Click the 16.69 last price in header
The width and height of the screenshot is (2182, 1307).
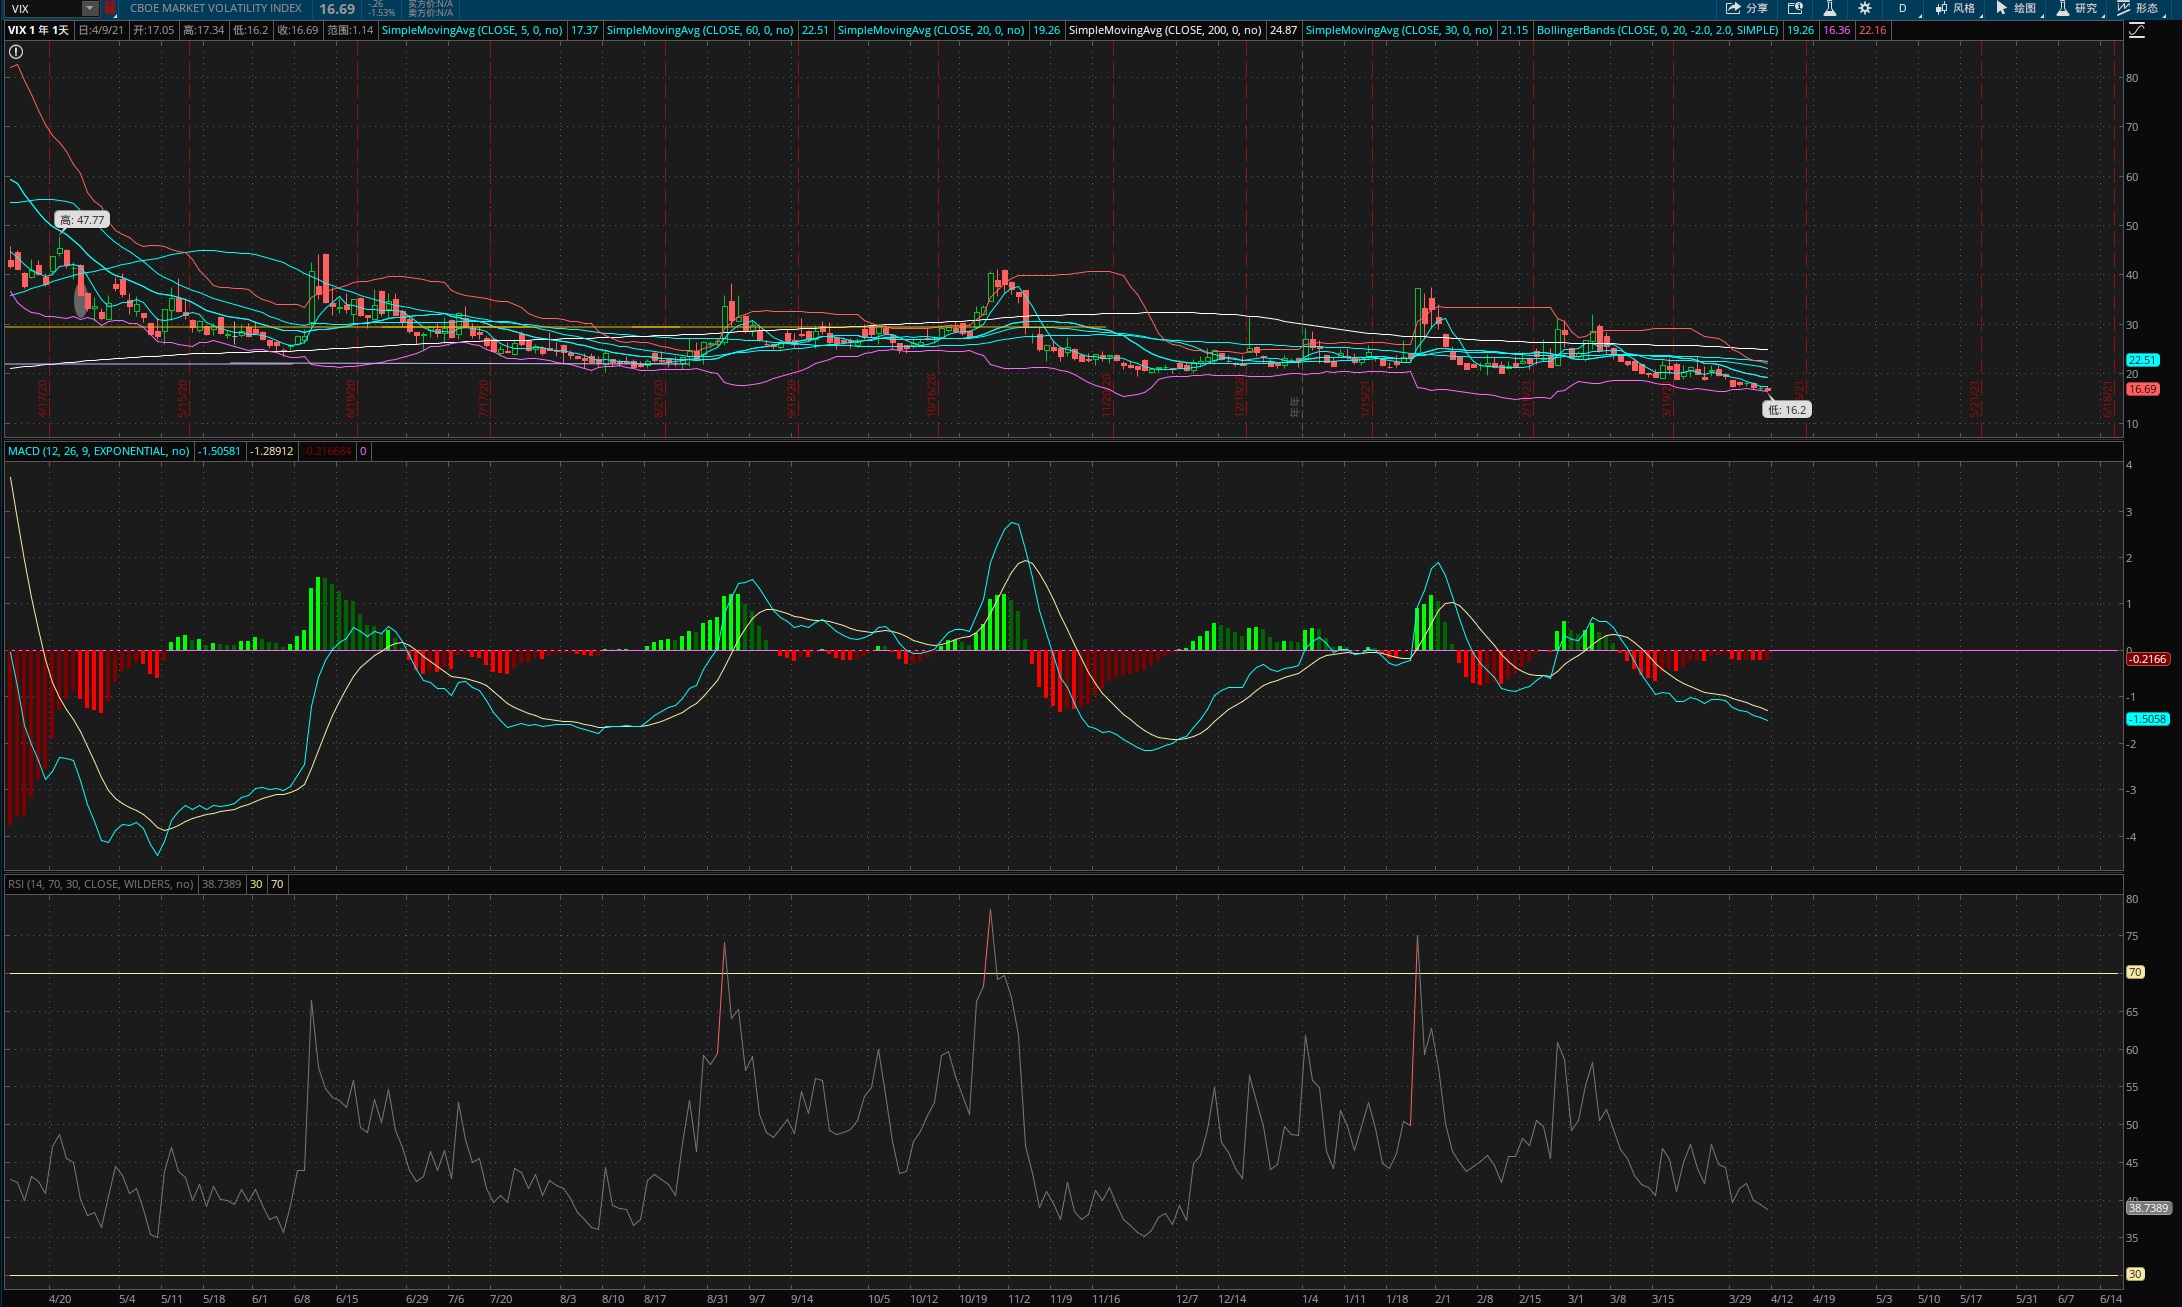tap(337, 9)
